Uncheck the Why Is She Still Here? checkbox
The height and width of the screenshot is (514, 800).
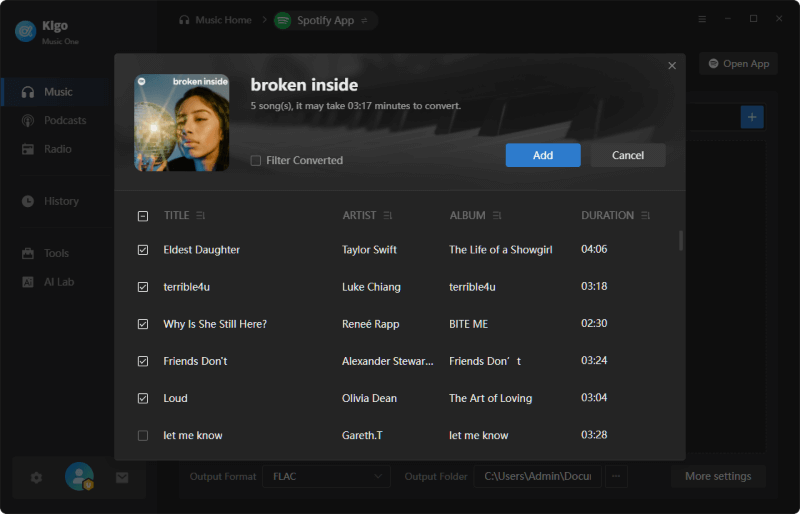(x=143, y=324)
